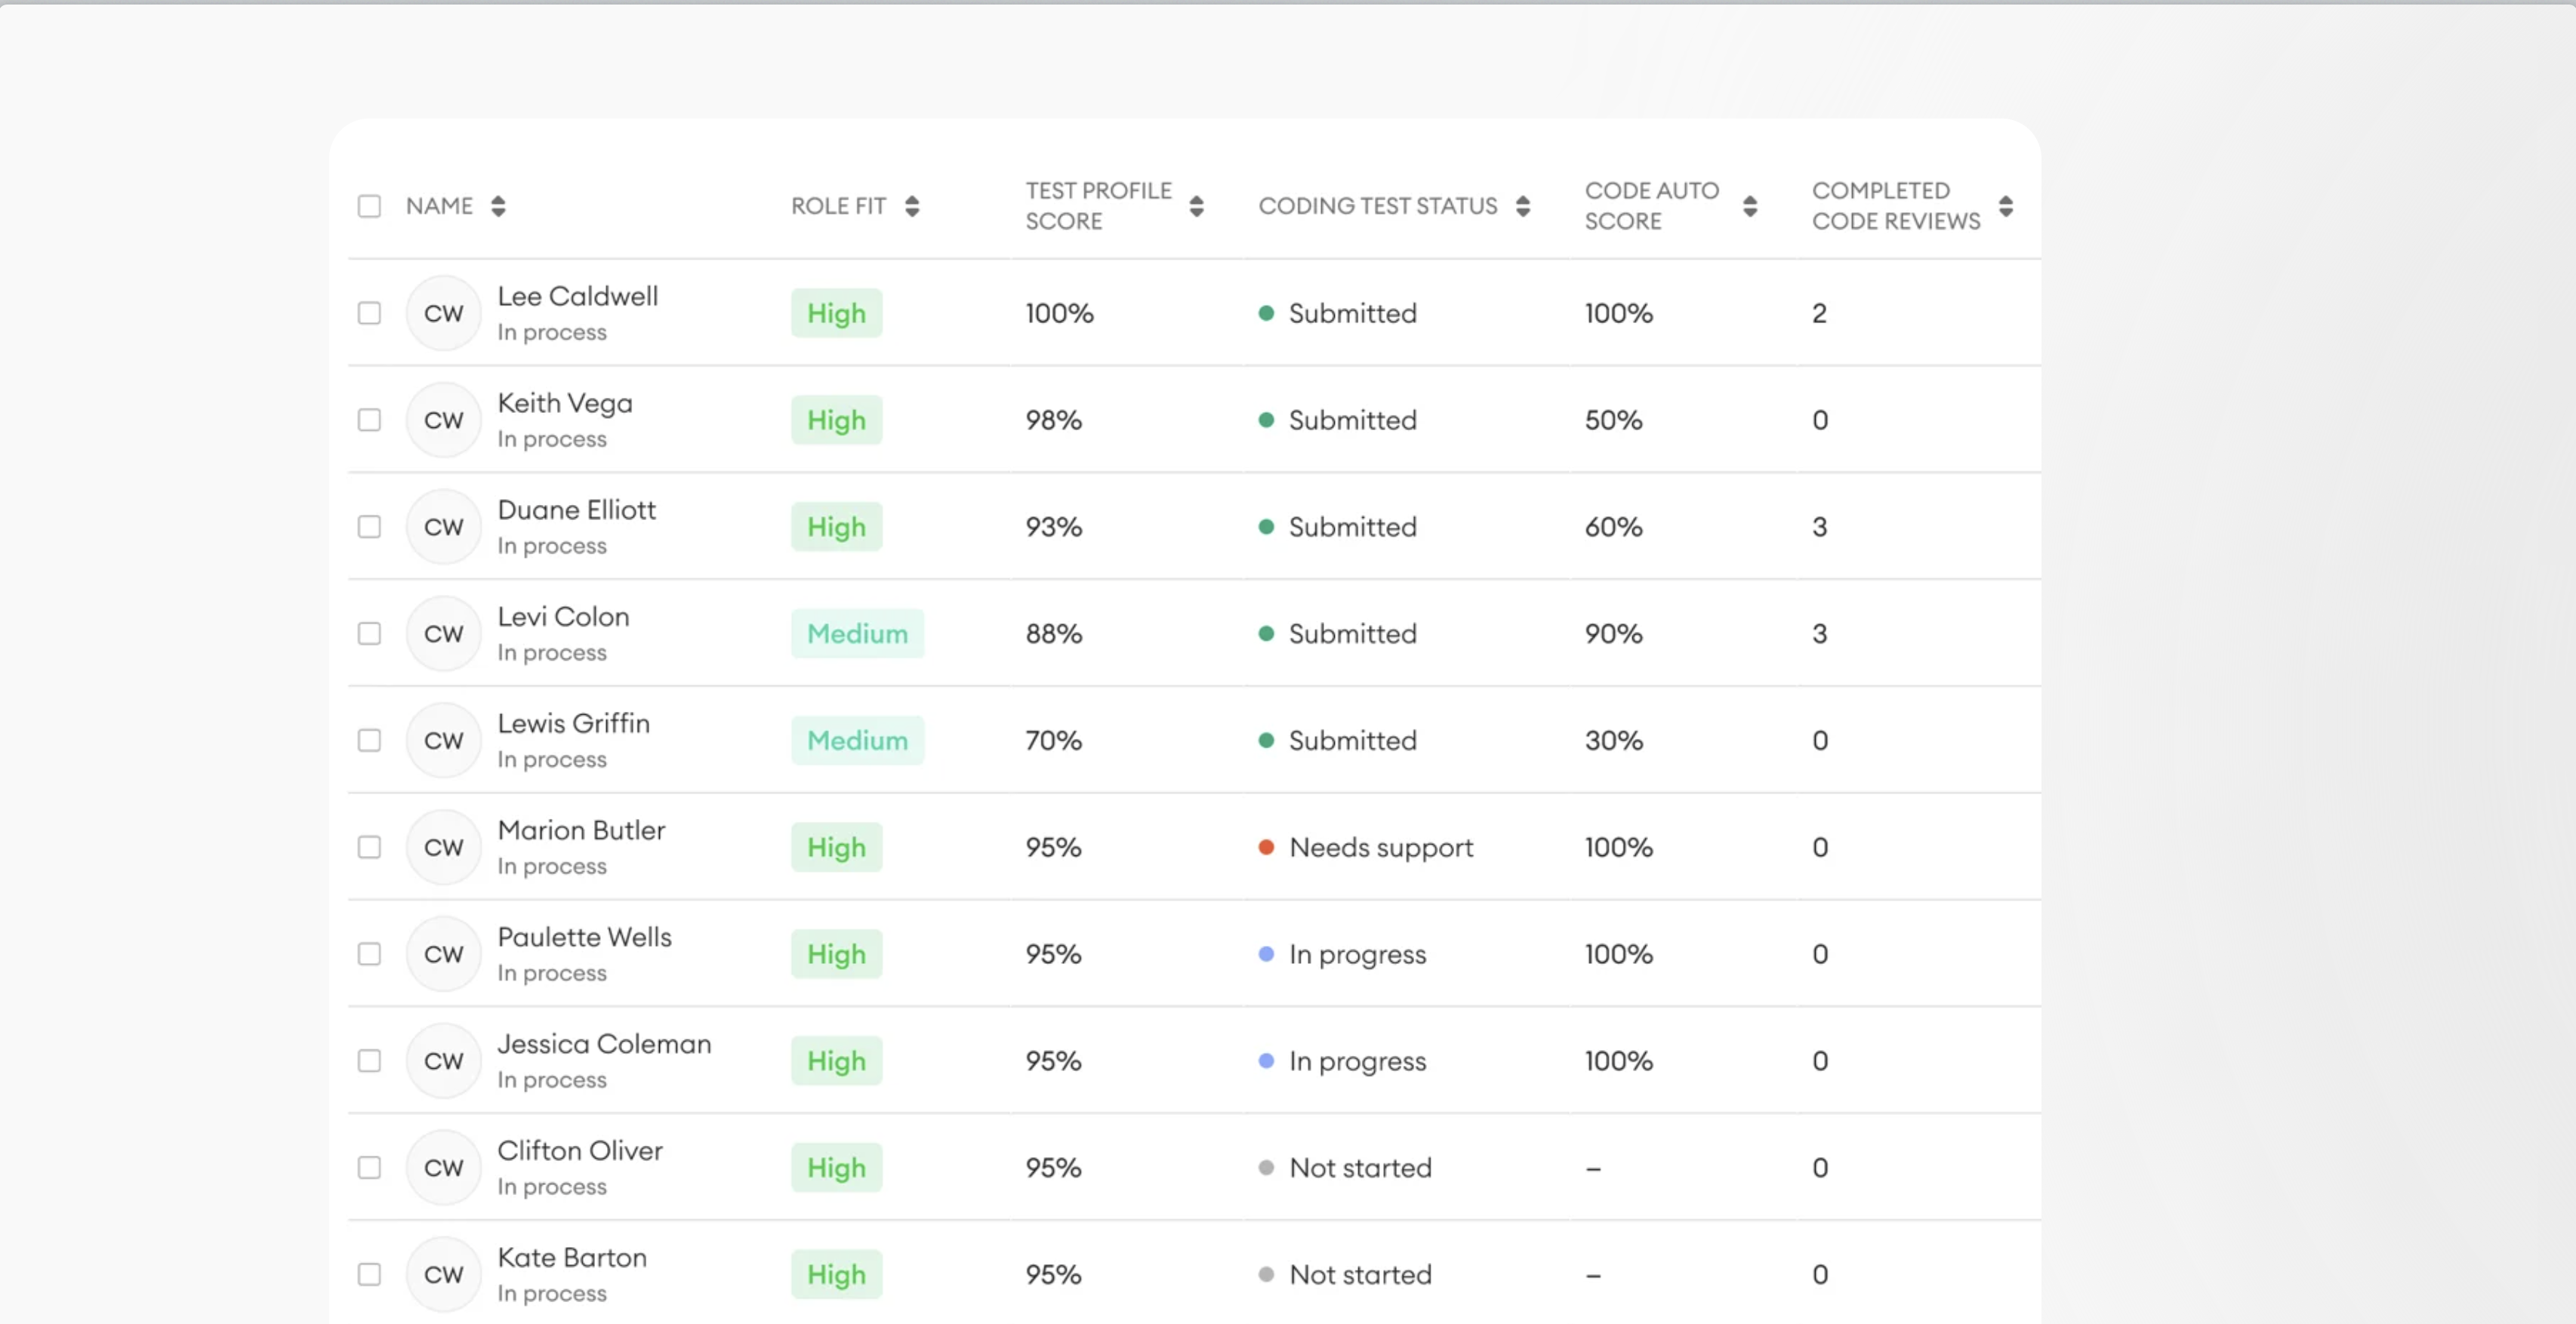Click the 93% test profile score
The height and width of the screenshot is (1324, 2576).
[x=1053, y=527]
